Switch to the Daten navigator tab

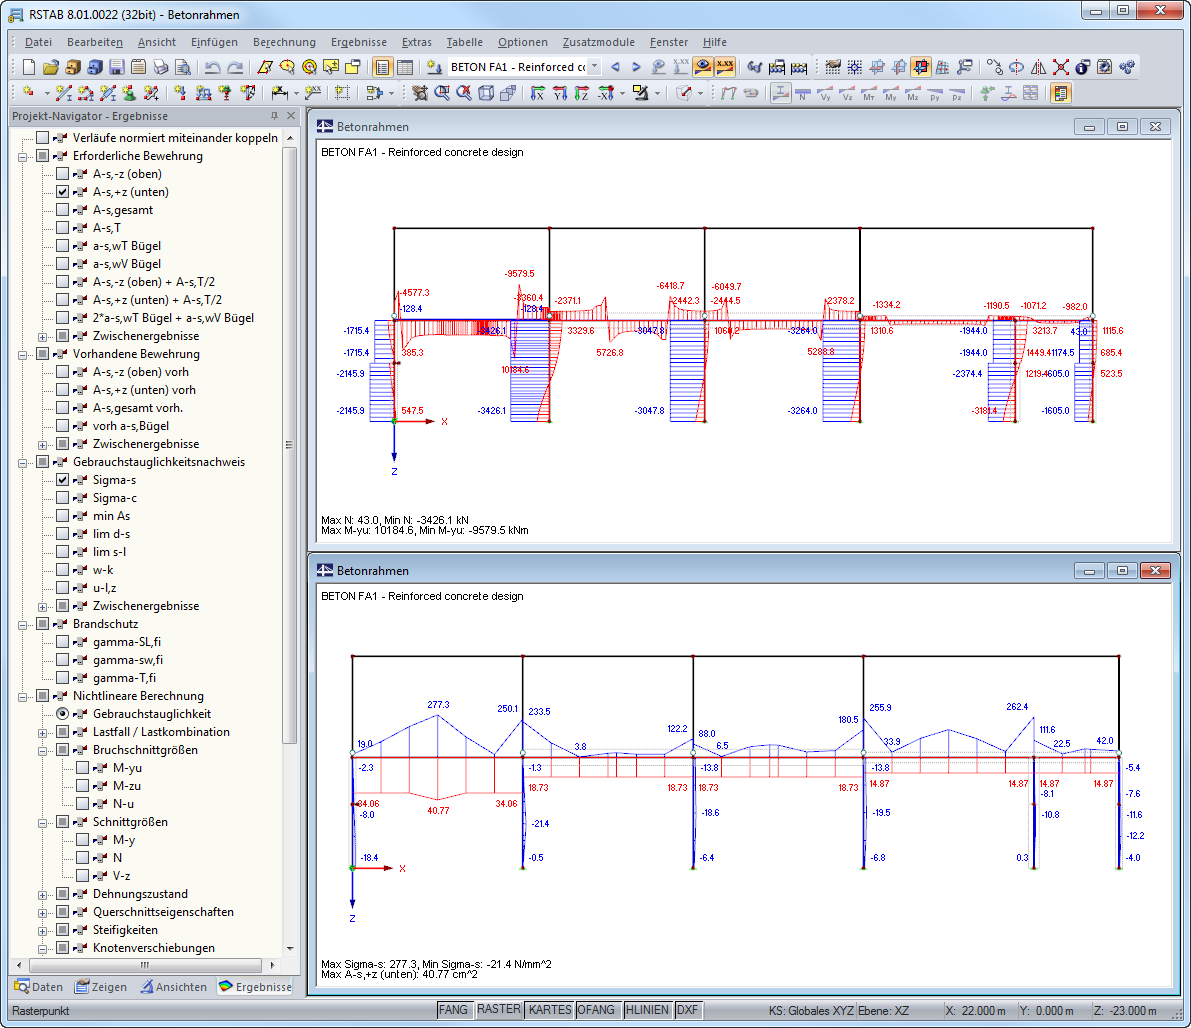pyautogui.click(x=39, y=987)
